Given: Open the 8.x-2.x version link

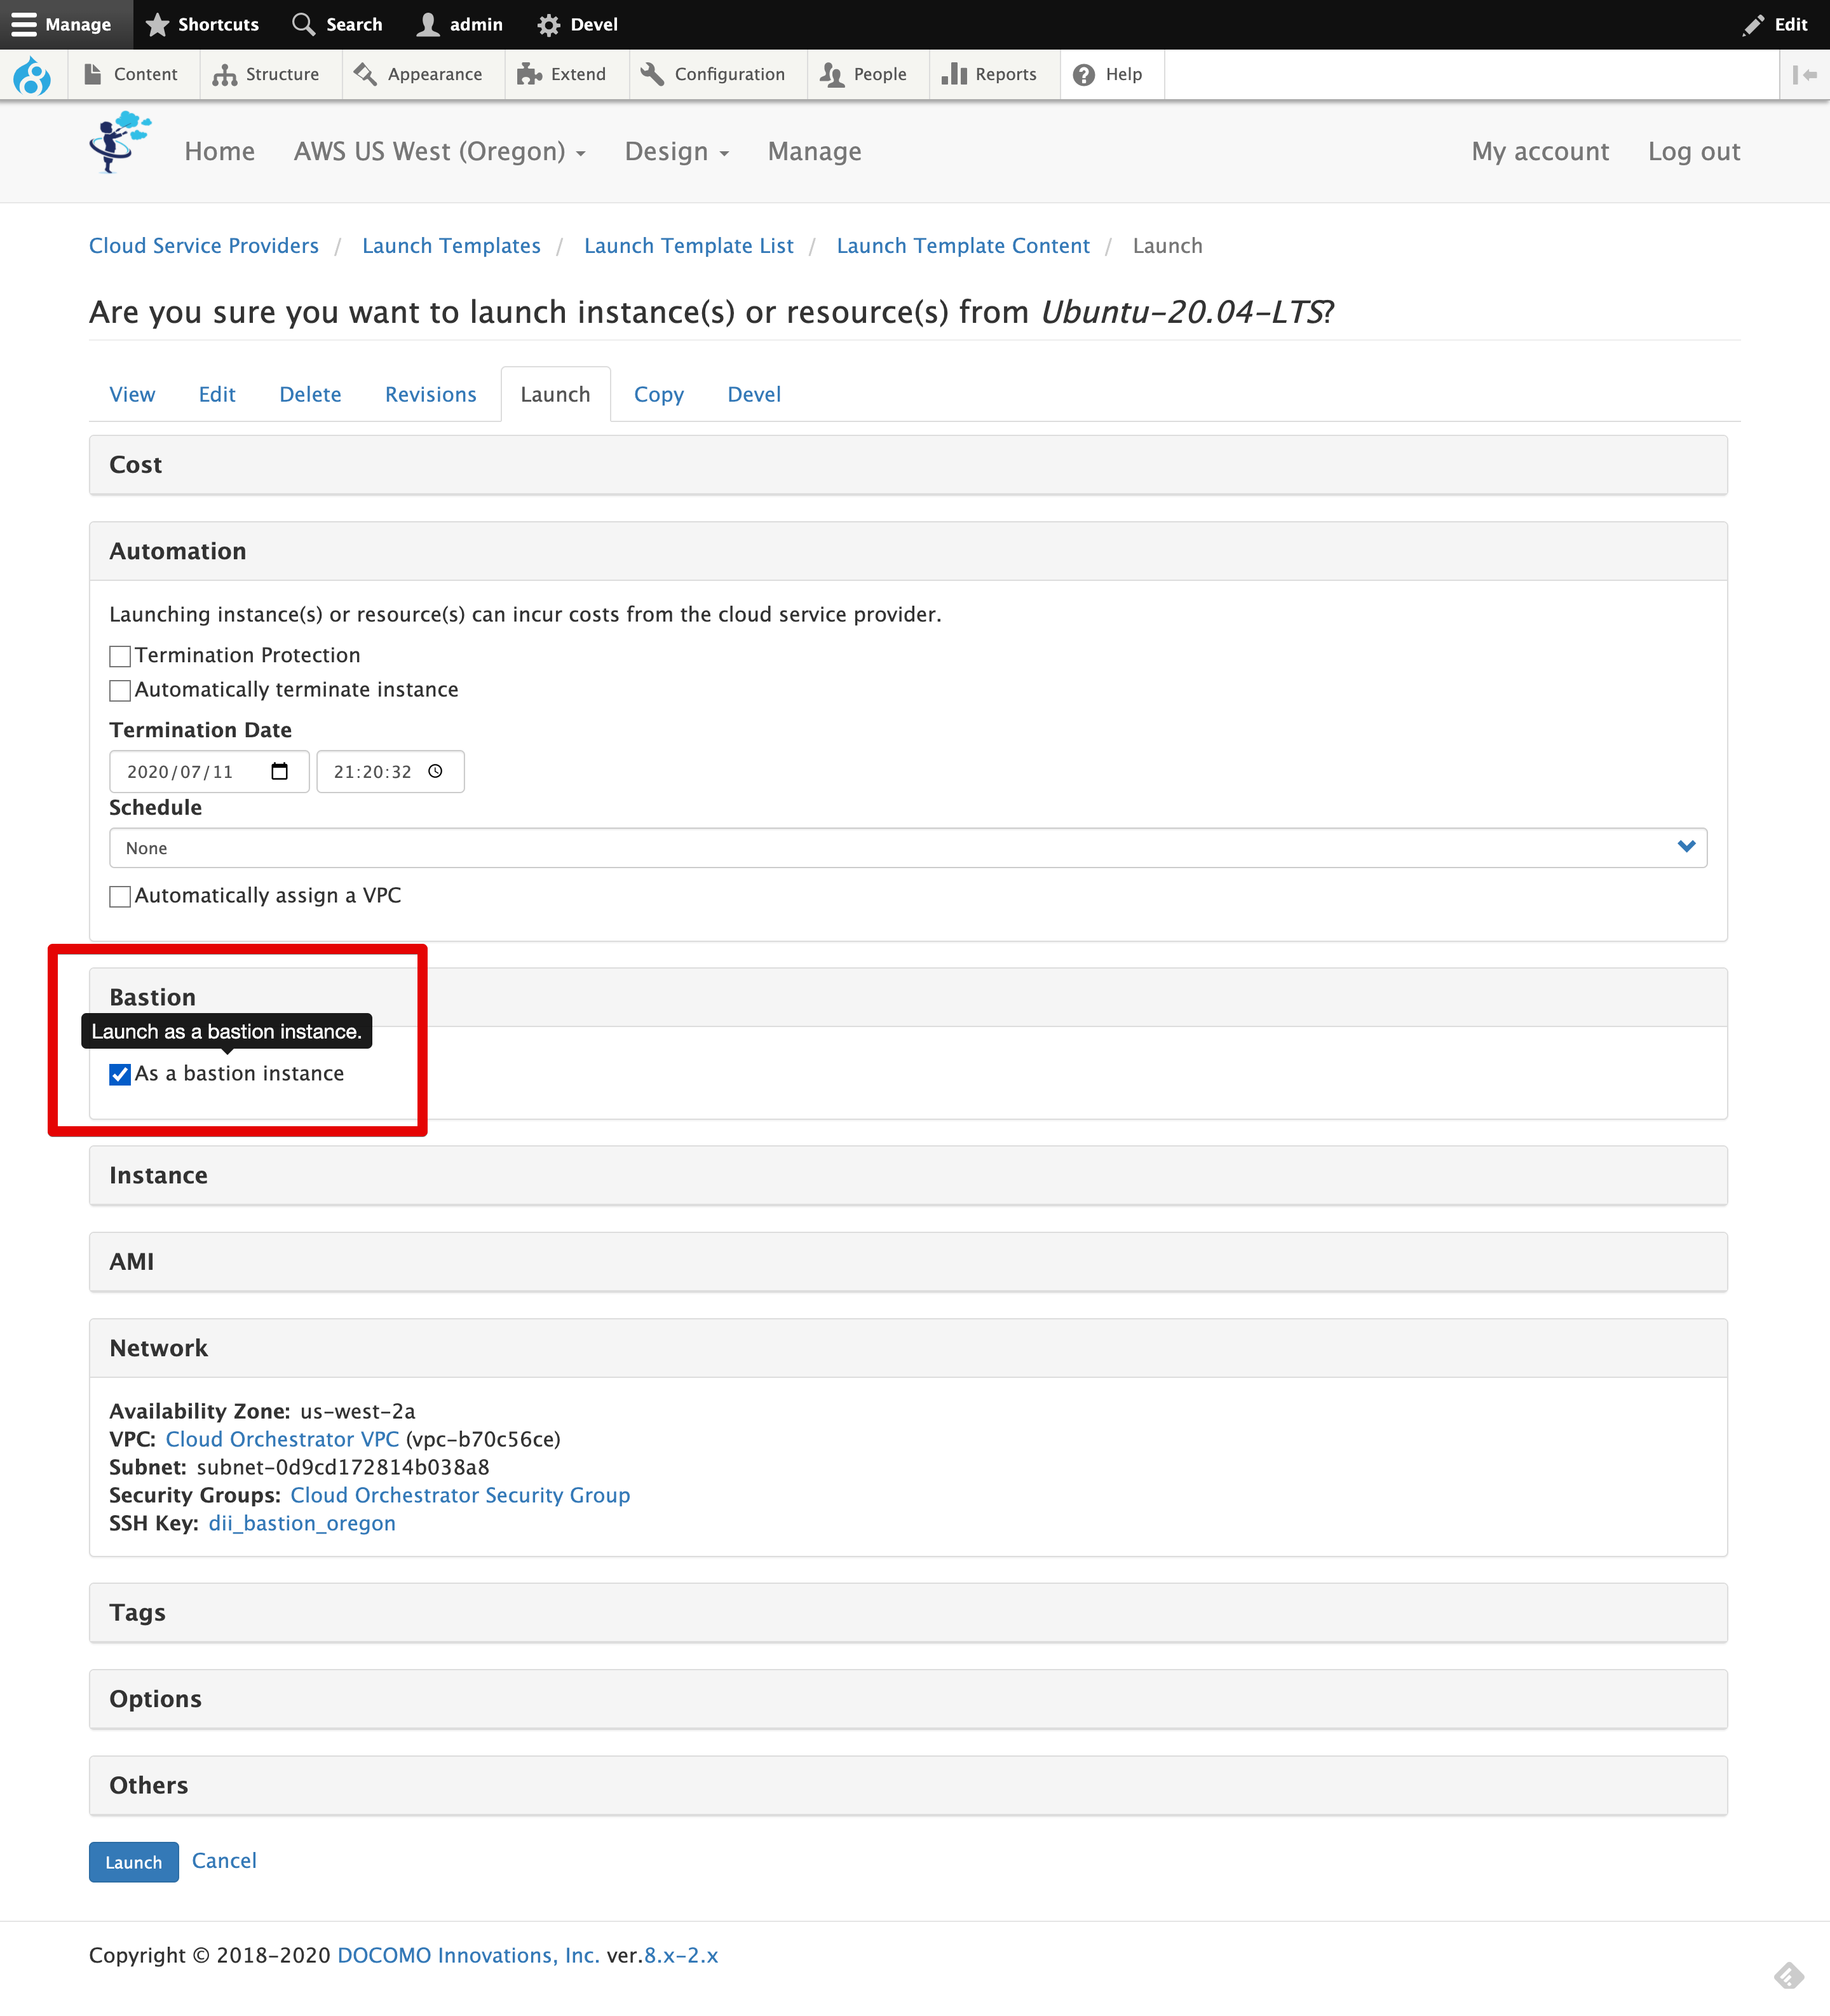Looking at the screenshot, I should click(681, 1955).
